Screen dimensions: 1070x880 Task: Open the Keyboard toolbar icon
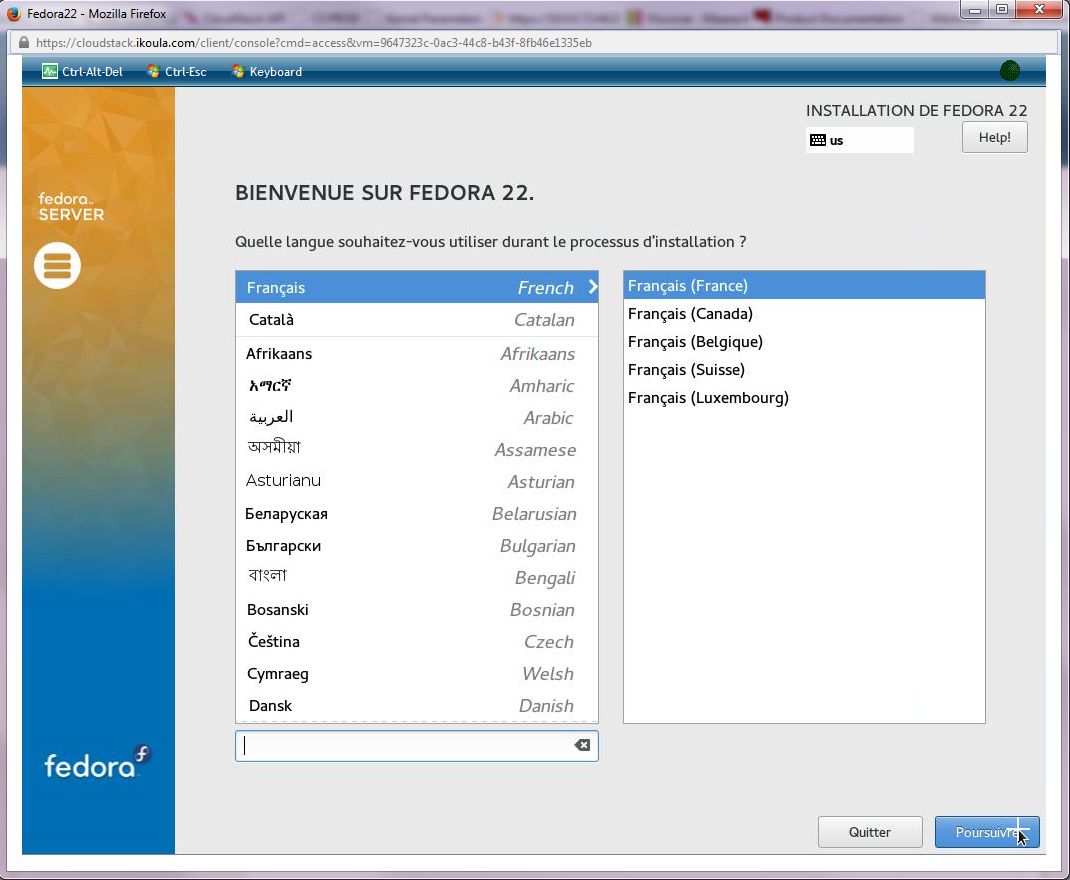[238, 71]
